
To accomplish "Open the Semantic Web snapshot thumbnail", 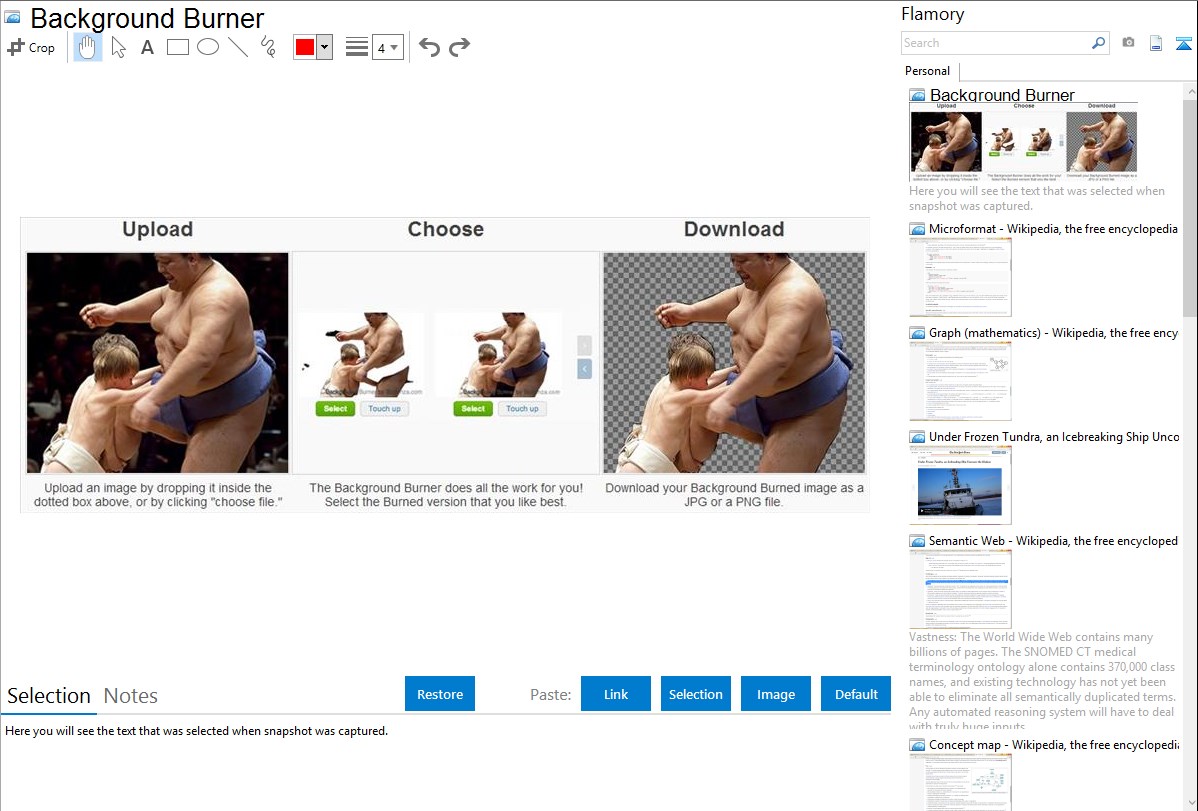I will 960,589.
